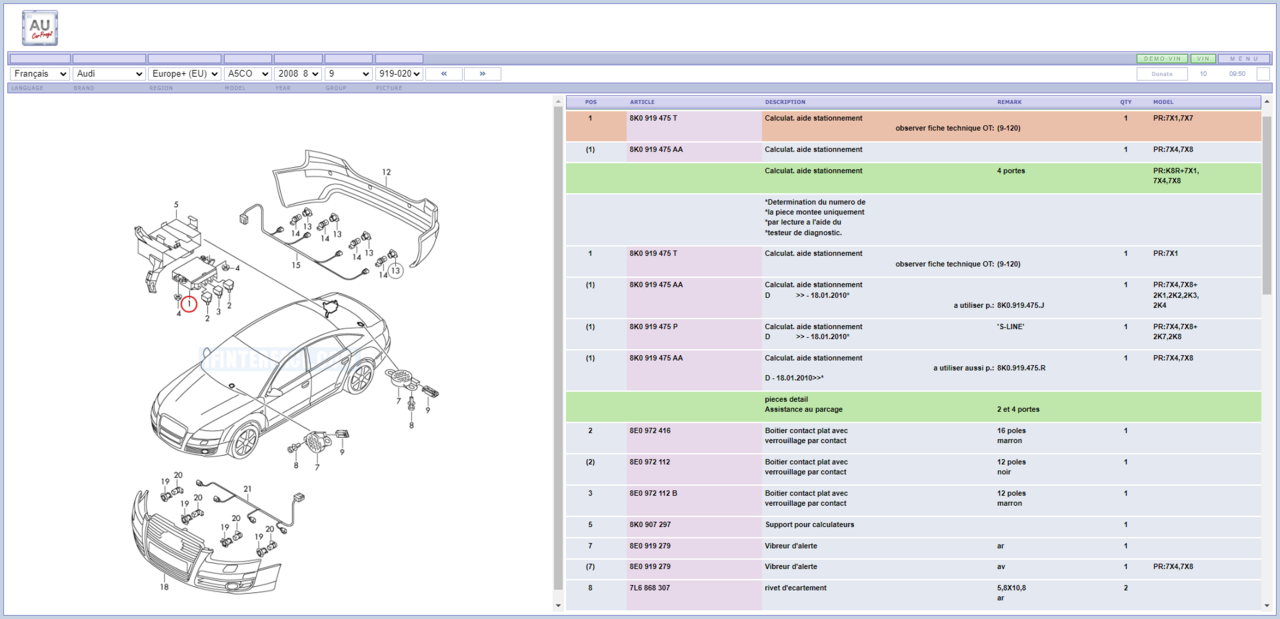Click the VIN button
Screen dimensions: 1280x619
(x=1203, y=59)
